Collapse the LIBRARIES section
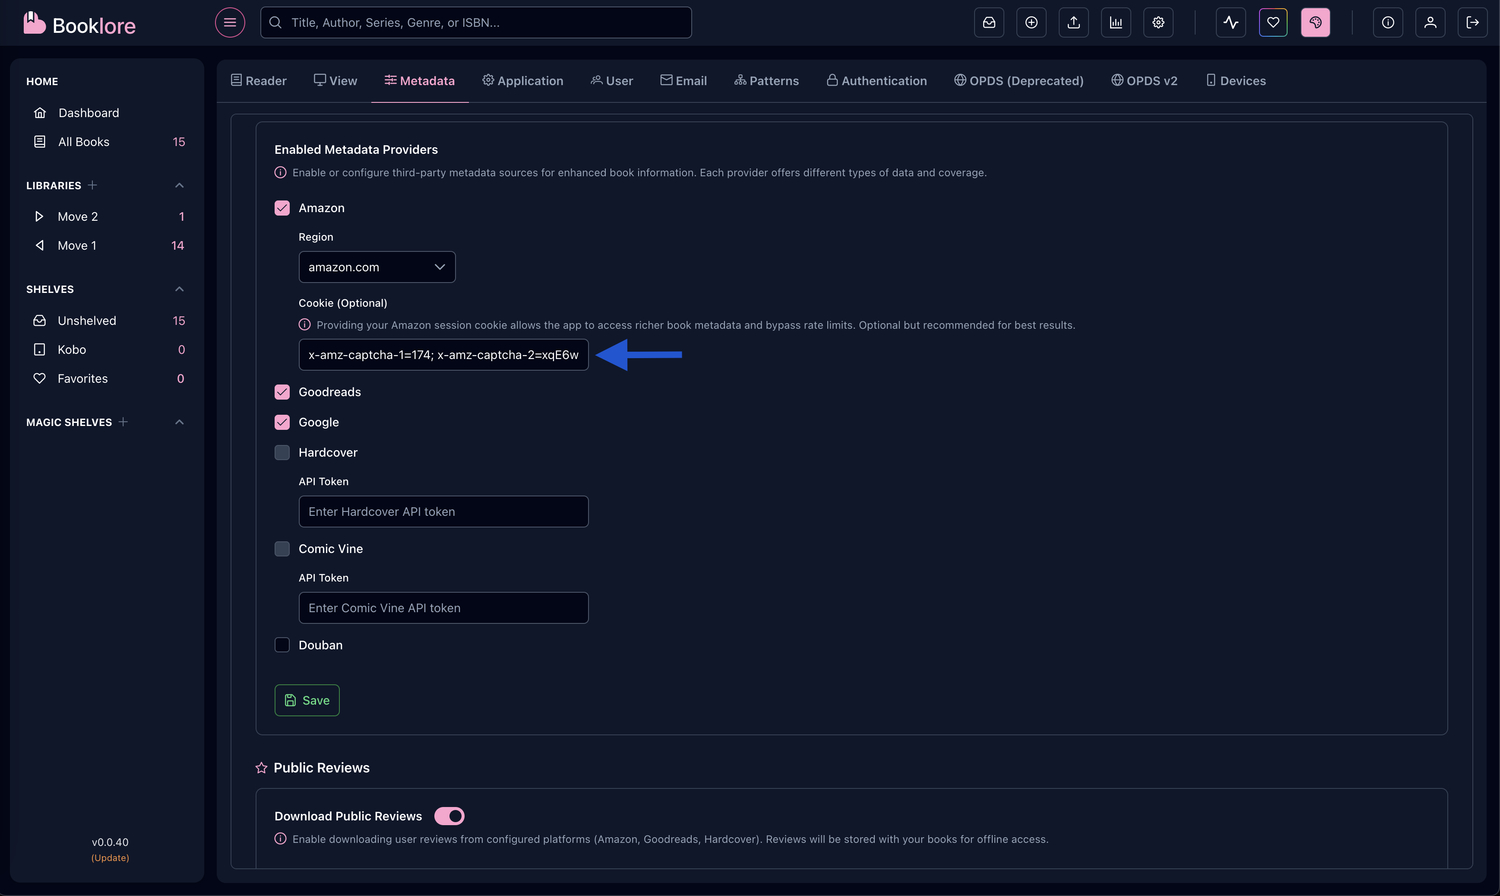This screenshot has height=896, width=1500. tap(178, 185)
